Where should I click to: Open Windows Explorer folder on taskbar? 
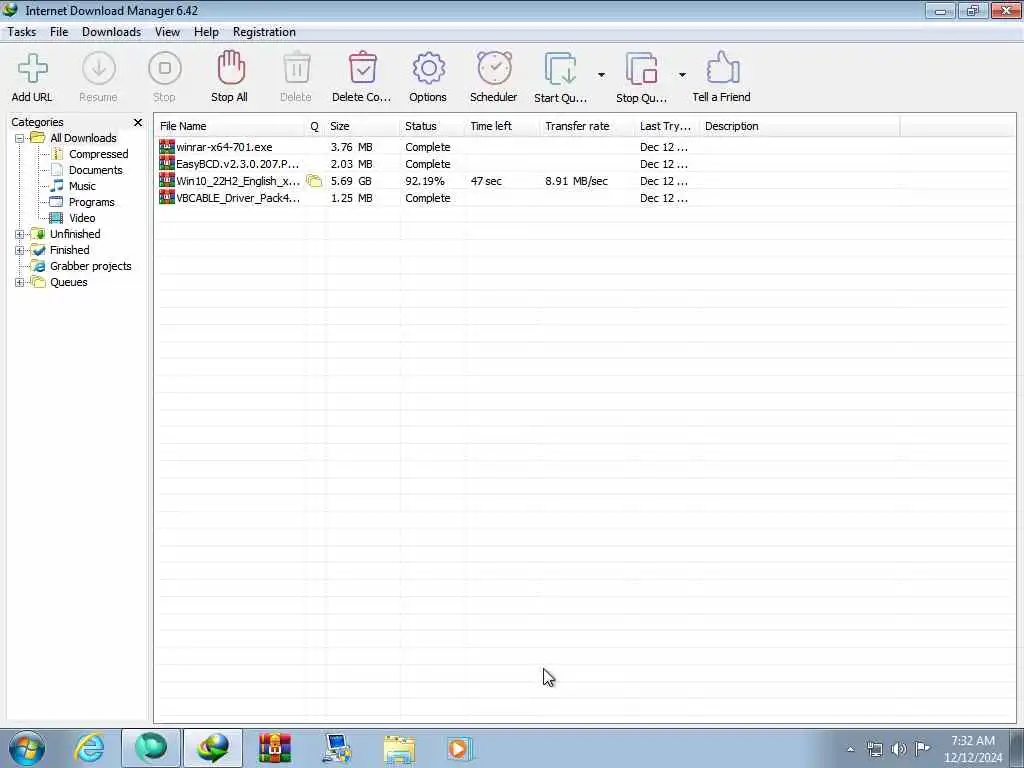pyautogui.click(x=399, y=750)
